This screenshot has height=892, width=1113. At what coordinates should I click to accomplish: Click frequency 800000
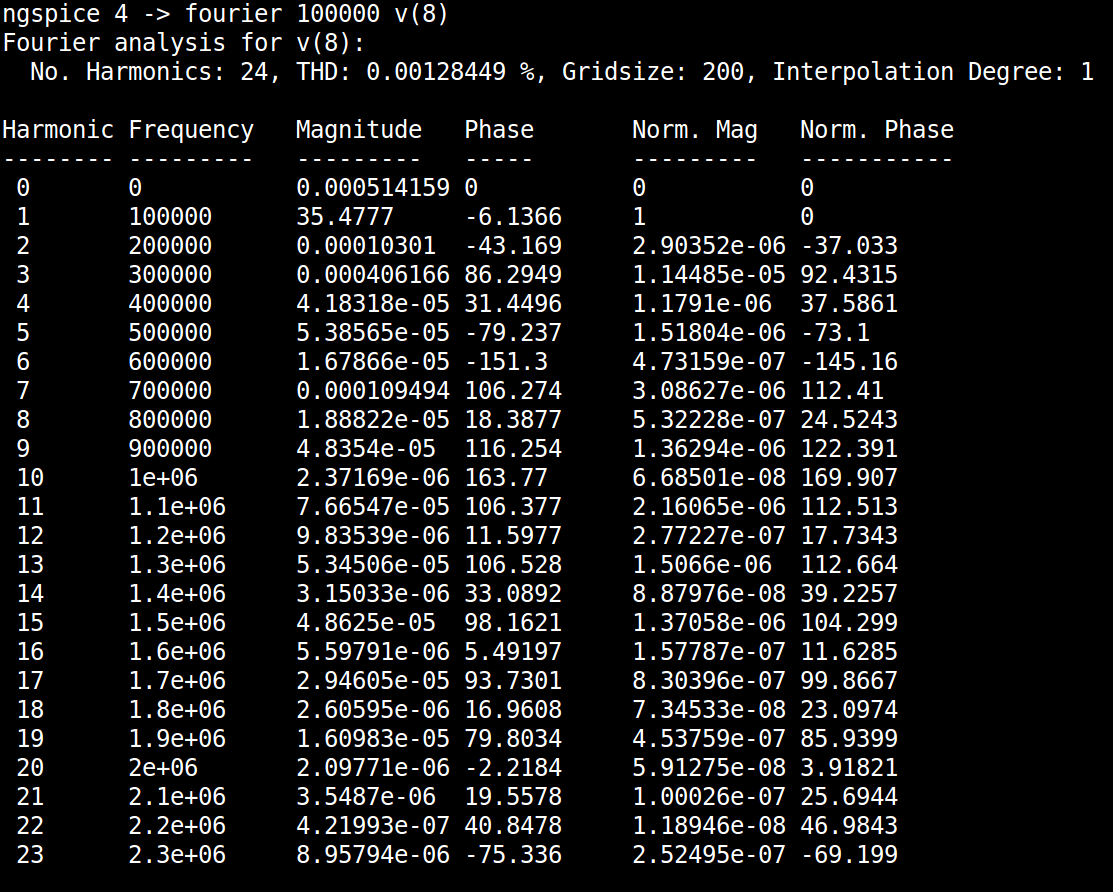point(170,420)
